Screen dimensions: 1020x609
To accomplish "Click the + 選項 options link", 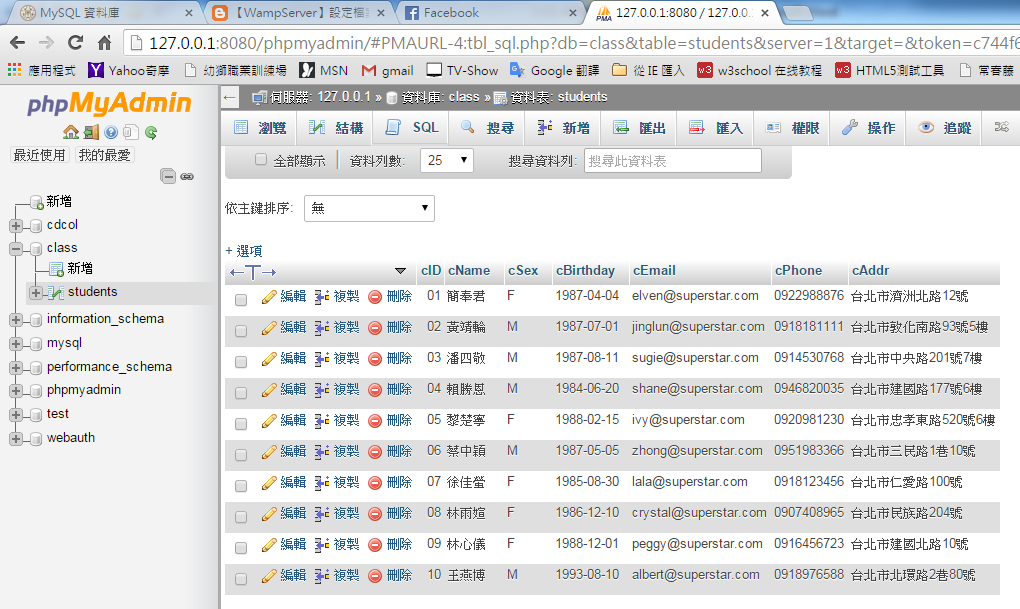I will click(244, 250).
